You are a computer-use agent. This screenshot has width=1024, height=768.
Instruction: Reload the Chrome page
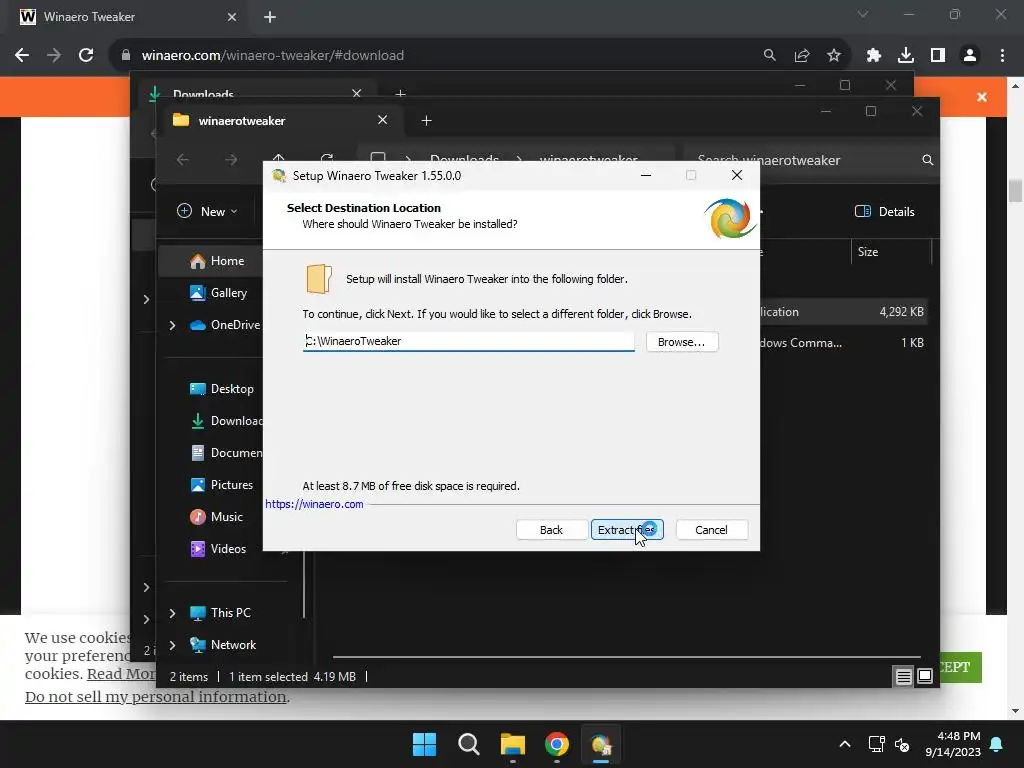point(86,56)
